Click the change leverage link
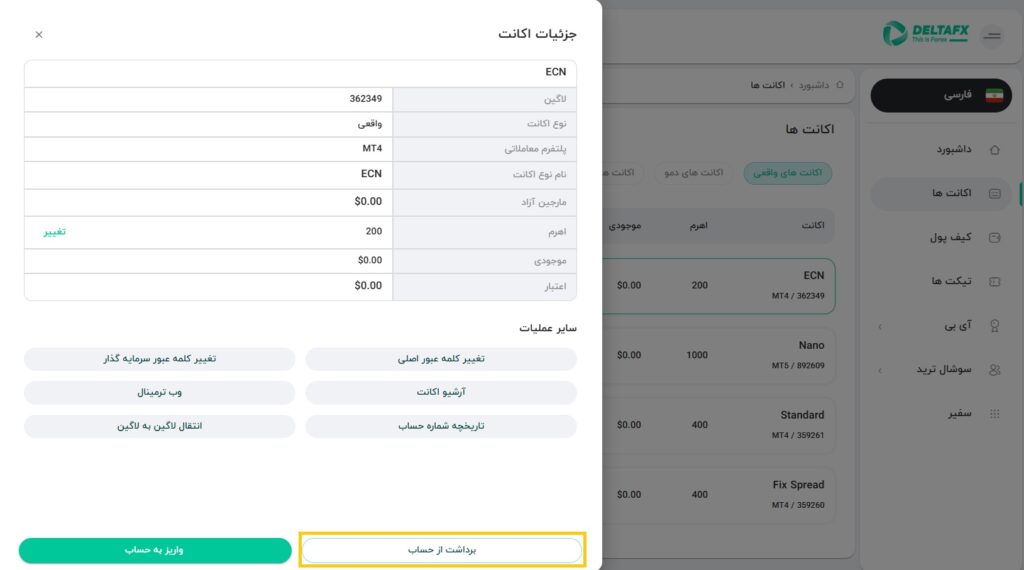This screenshot has height=570, width=1024. pyautogui.click(x=54, y=232)
